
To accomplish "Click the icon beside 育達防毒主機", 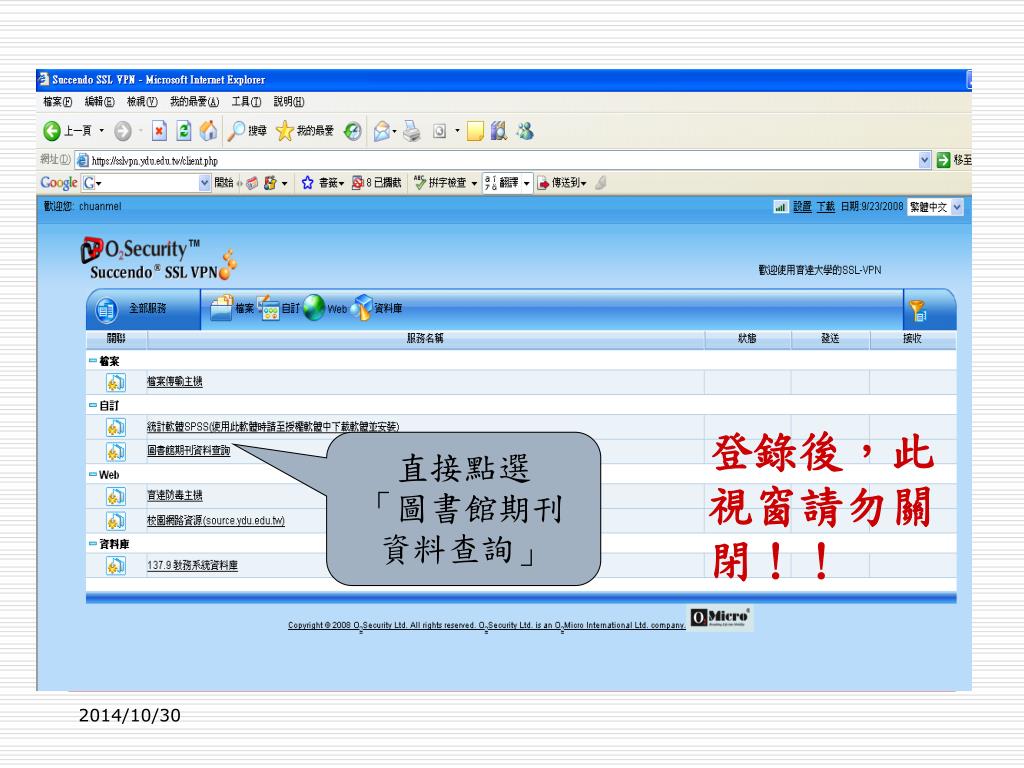I will pos(116,496).
